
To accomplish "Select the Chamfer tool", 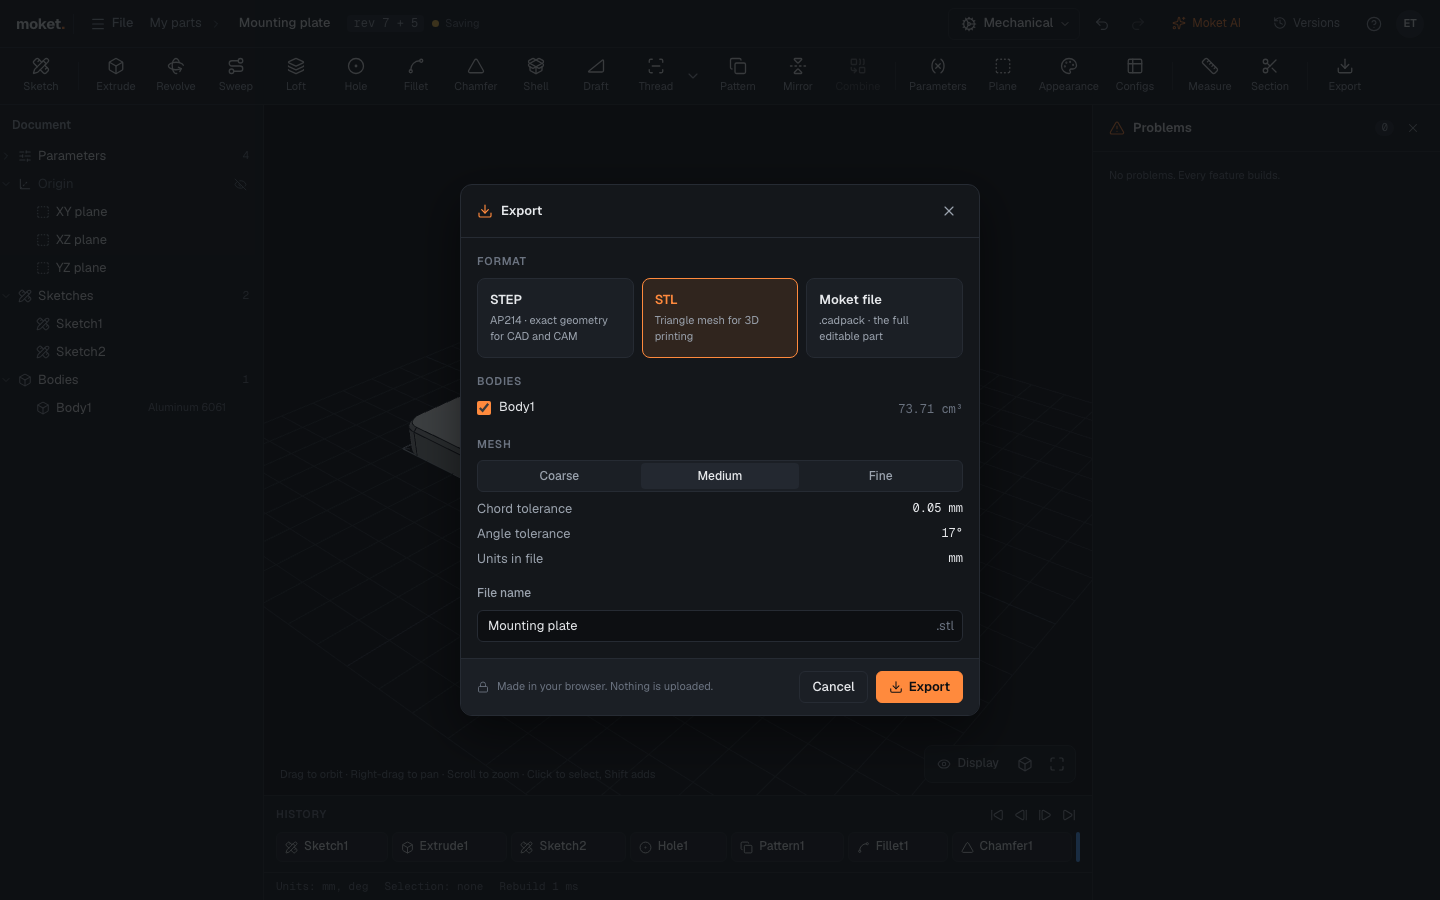I will pos(476,74).
